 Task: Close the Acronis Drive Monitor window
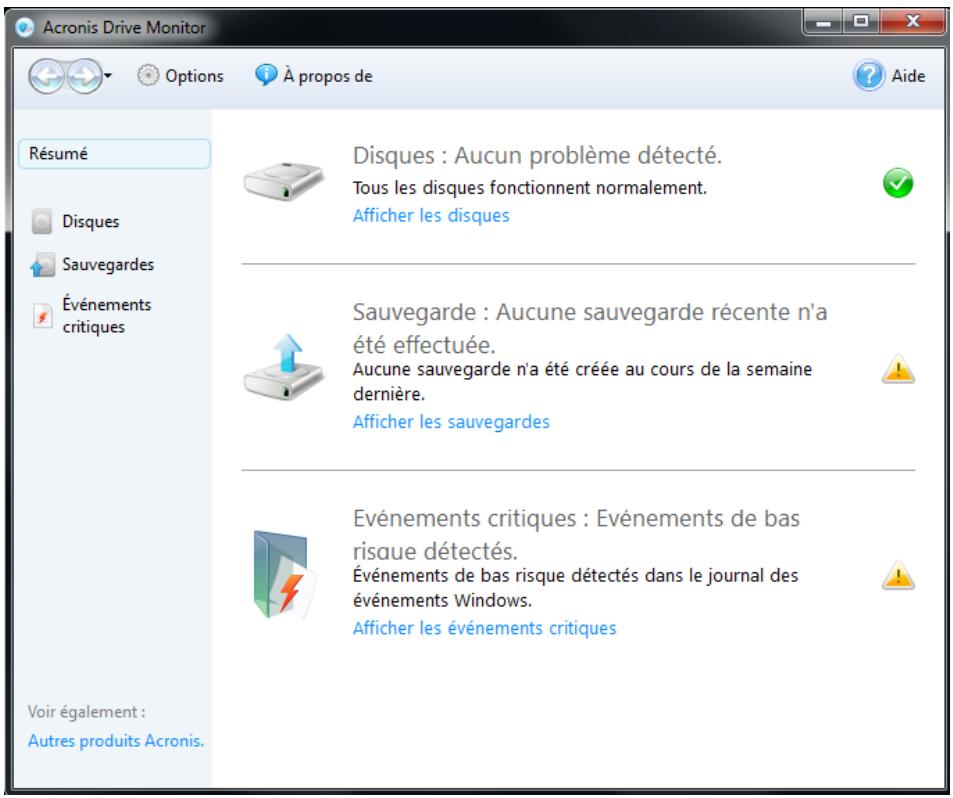(912, 22)
